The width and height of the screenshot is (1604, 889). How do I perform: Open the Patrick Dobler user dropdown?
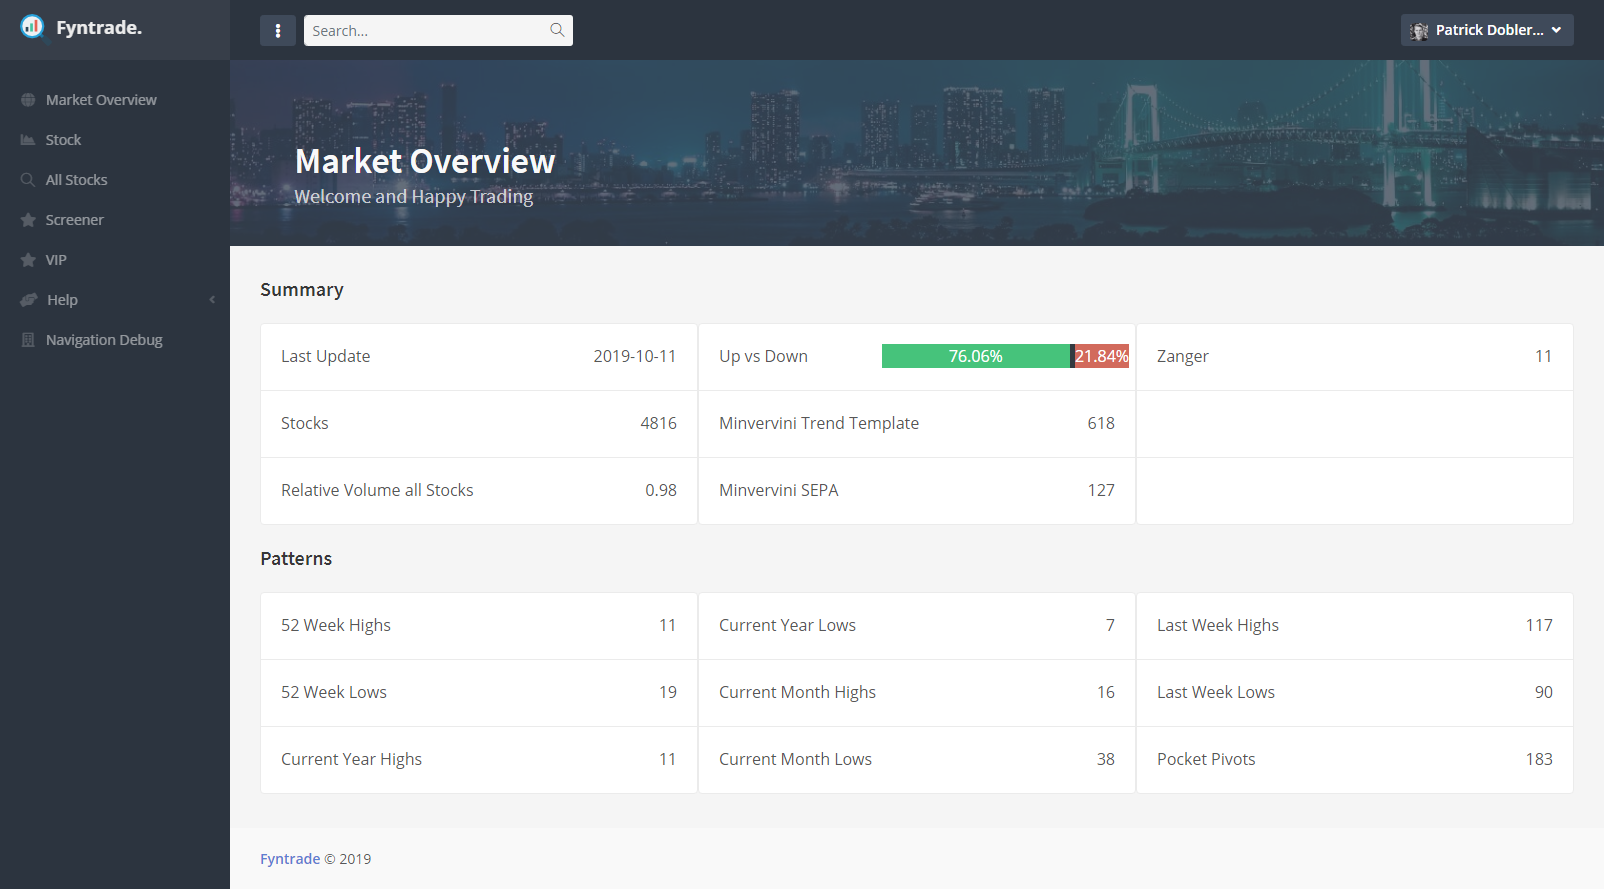point(1487,30)
